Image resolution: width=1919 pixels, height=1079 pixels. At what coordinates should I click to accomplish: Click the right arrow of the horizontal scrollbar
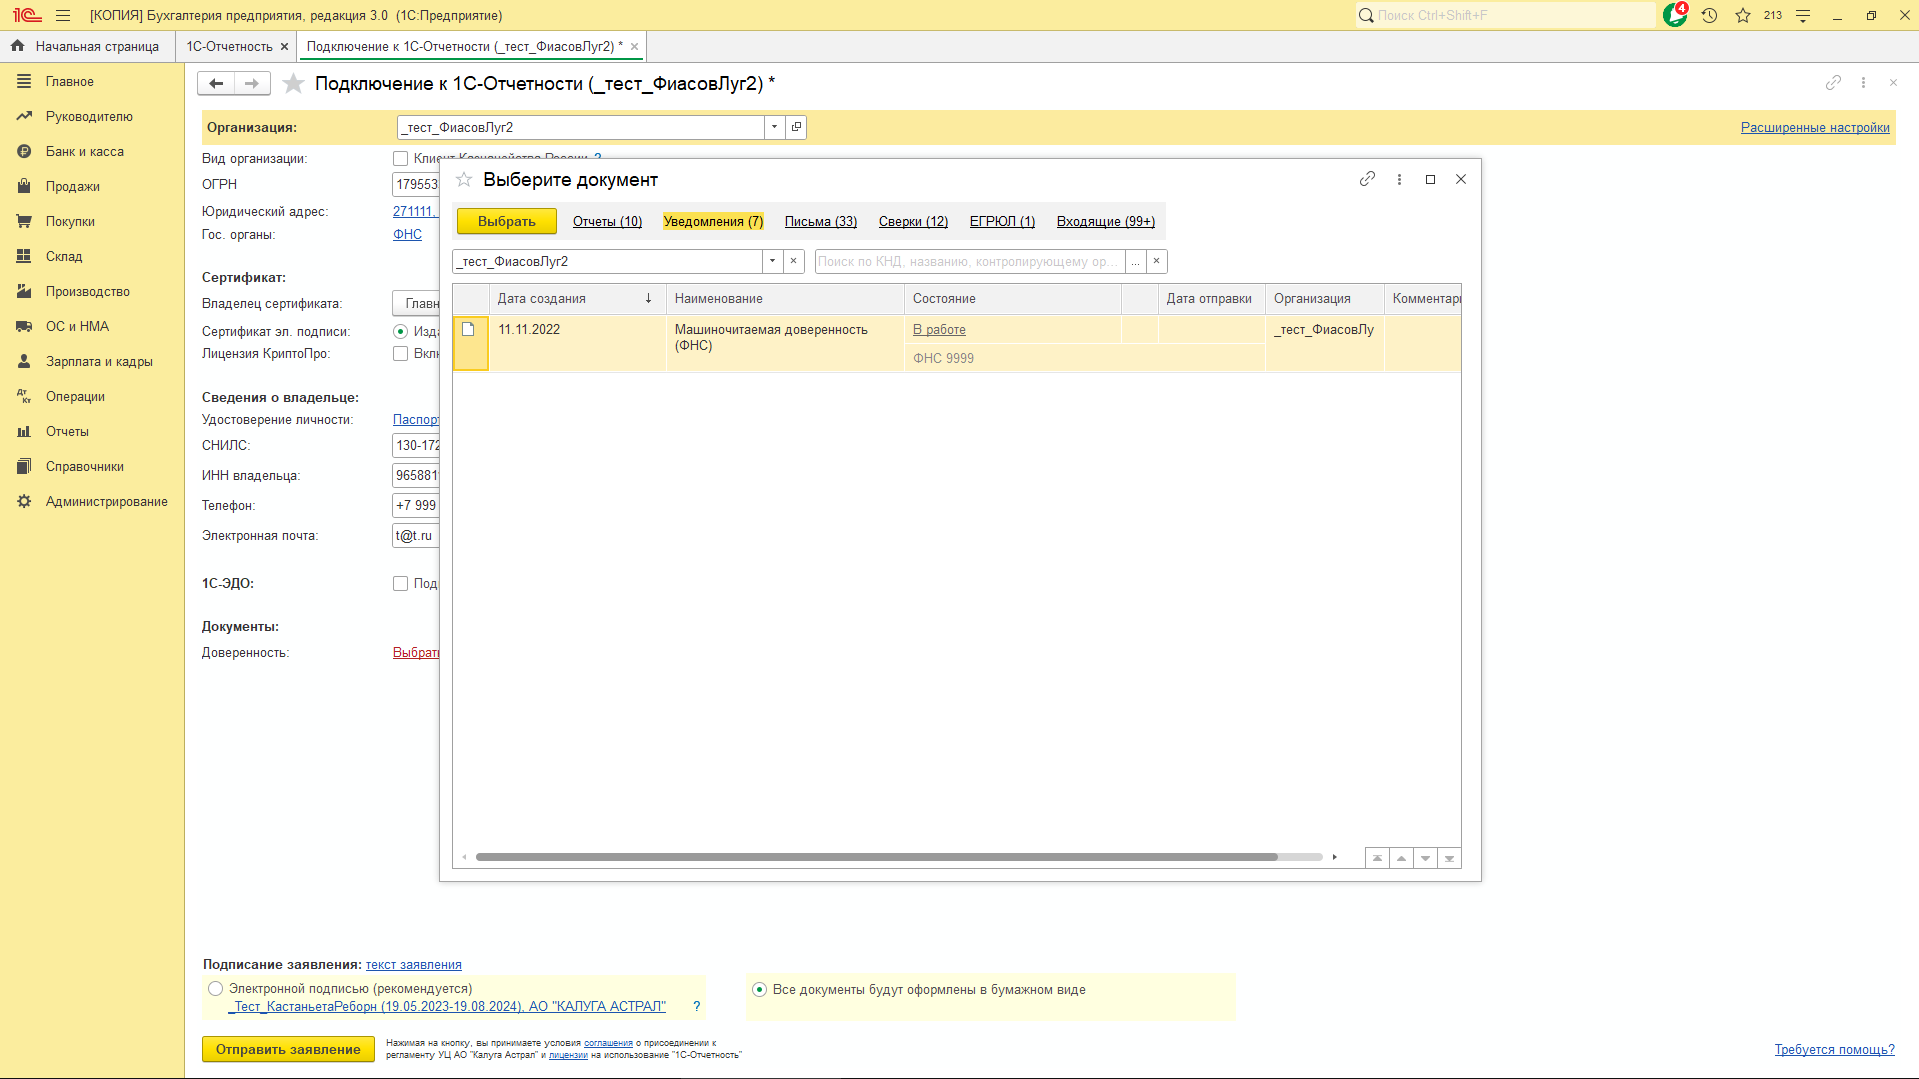(1334, 857)
